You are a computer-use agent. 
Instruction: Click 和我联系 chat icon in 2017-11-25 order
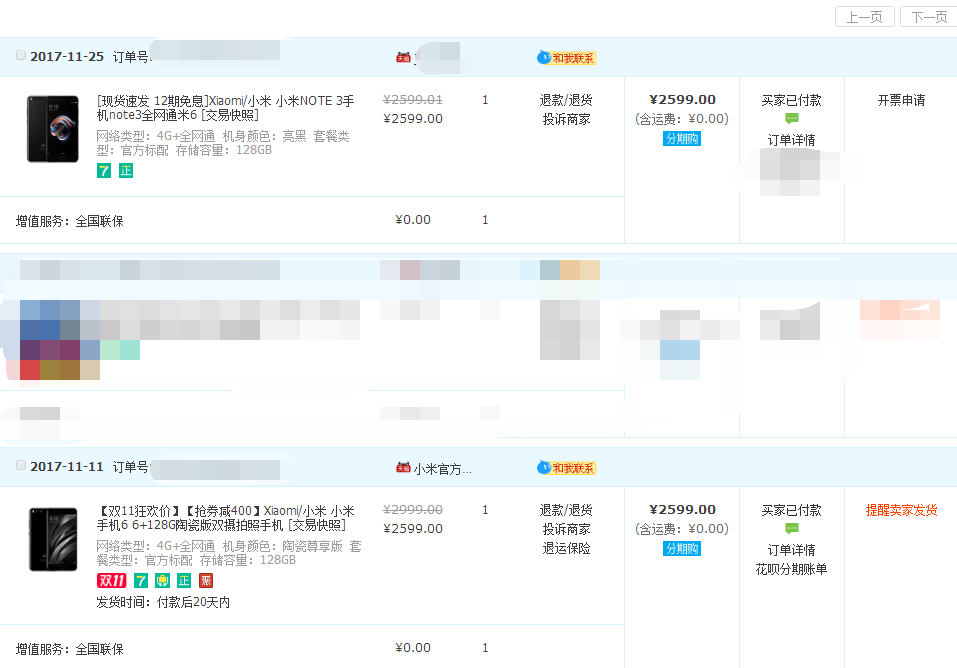[566, 58]
